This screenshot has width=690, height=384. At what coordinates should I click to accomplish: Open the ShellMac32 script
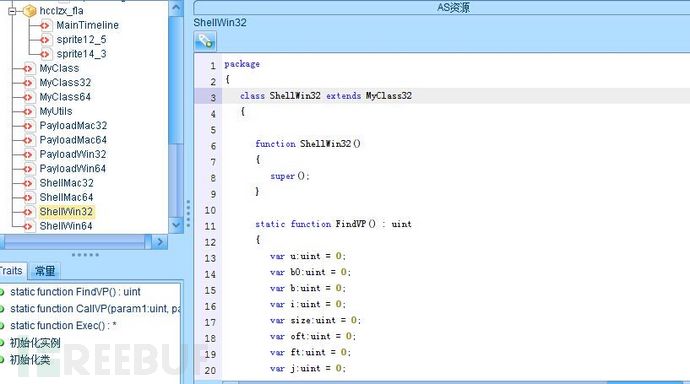point(66,183)
